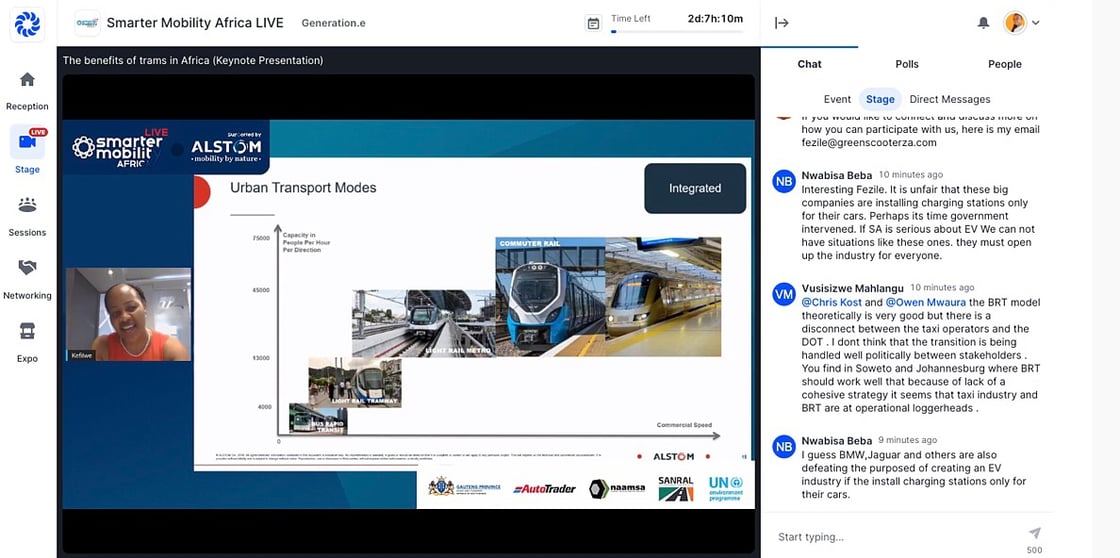Open the Sessions section
Viewport: 1120px width, 558px height.
27,217
